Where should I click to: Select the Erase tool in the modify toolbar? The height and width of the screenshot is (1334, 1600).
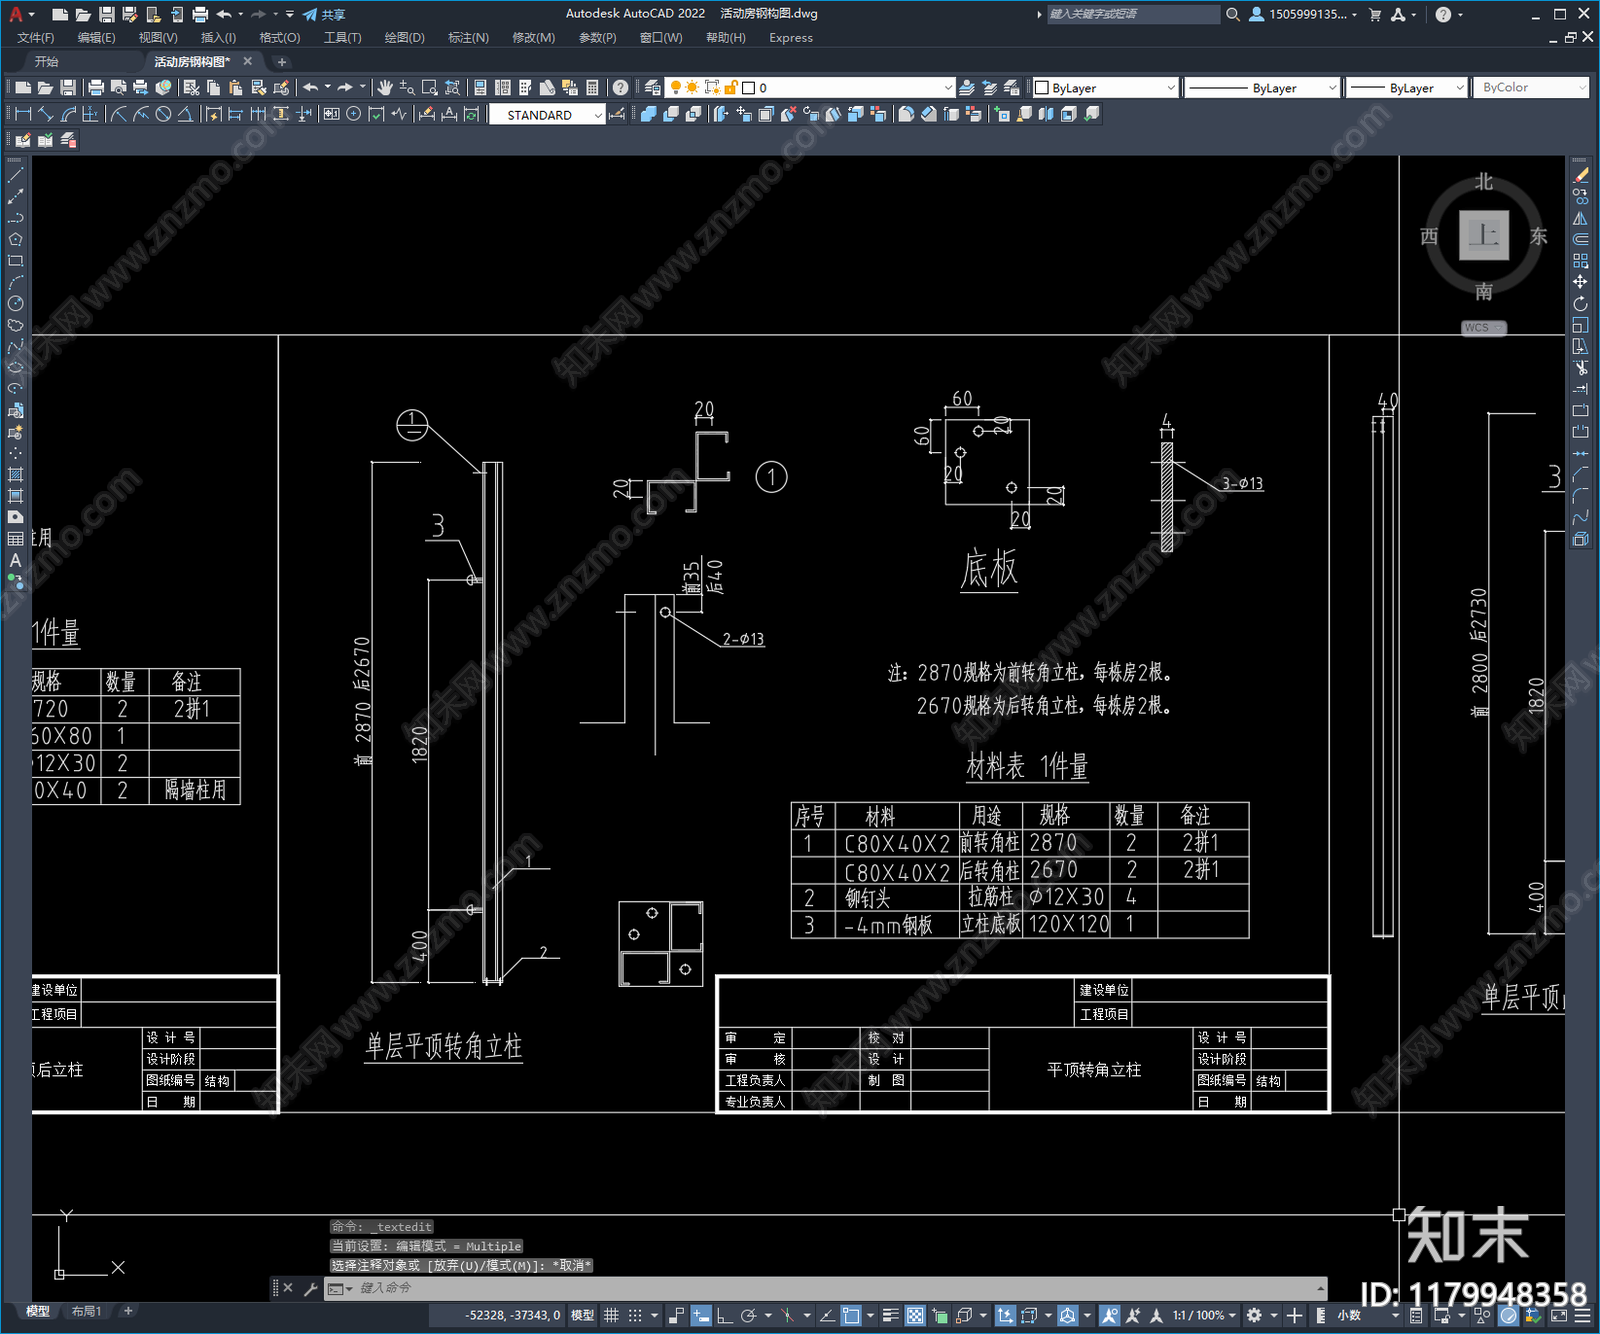click(1580, 175)
